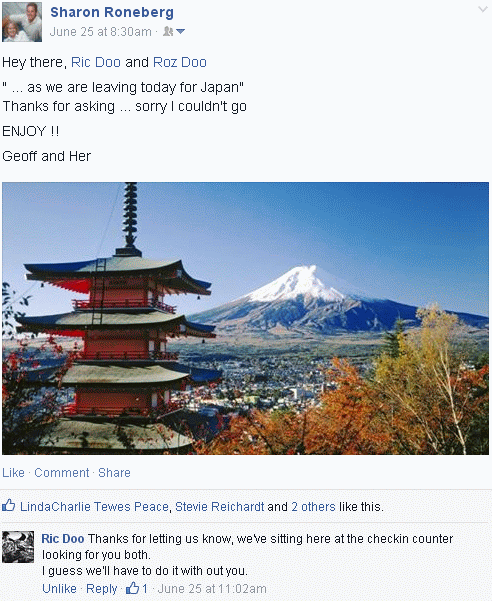
Task: Reply to Ric Doo's comment
Action: point(102,588)
